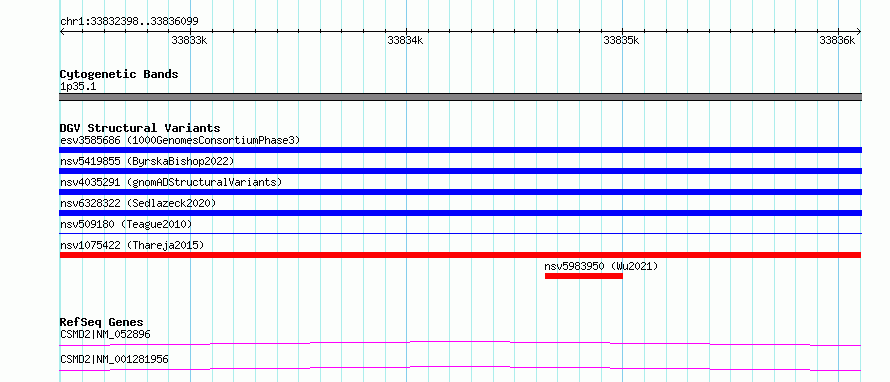The image size is (890, 382).
Task: Click the 1p35.1 band label
Action: coord(78,86)
